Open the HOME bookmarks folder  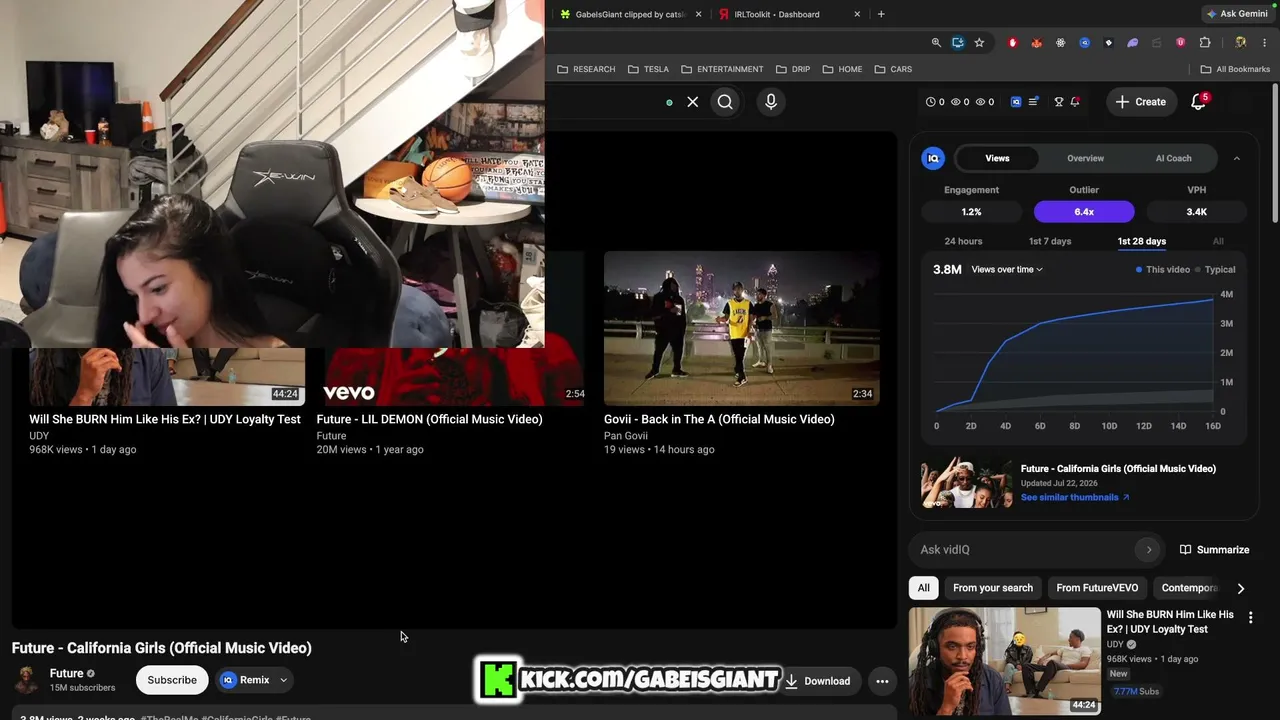[842, 69]
